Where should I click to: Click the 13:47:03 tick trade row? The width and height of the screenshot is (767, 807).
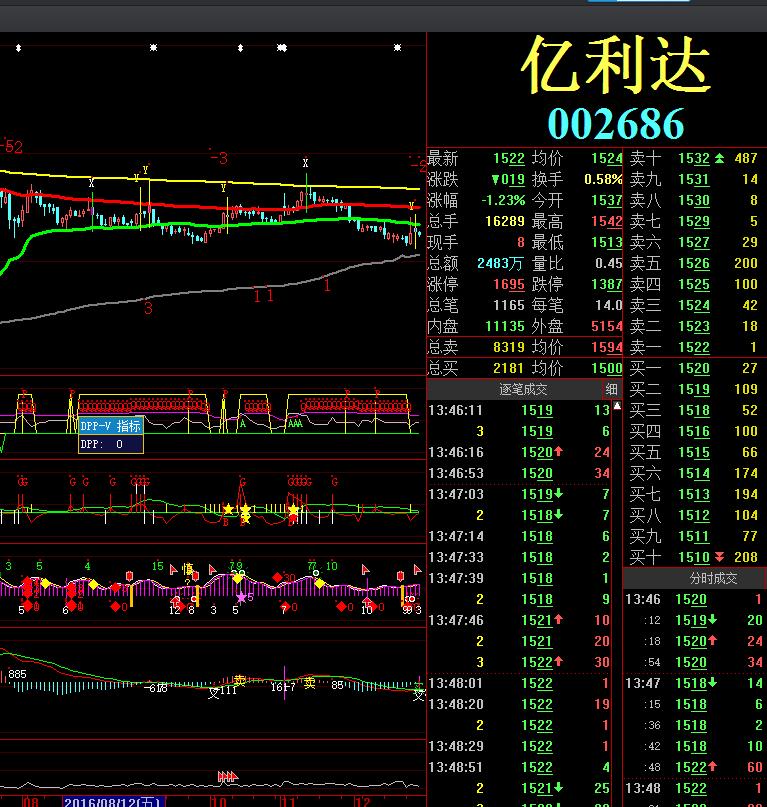[519, 495]
